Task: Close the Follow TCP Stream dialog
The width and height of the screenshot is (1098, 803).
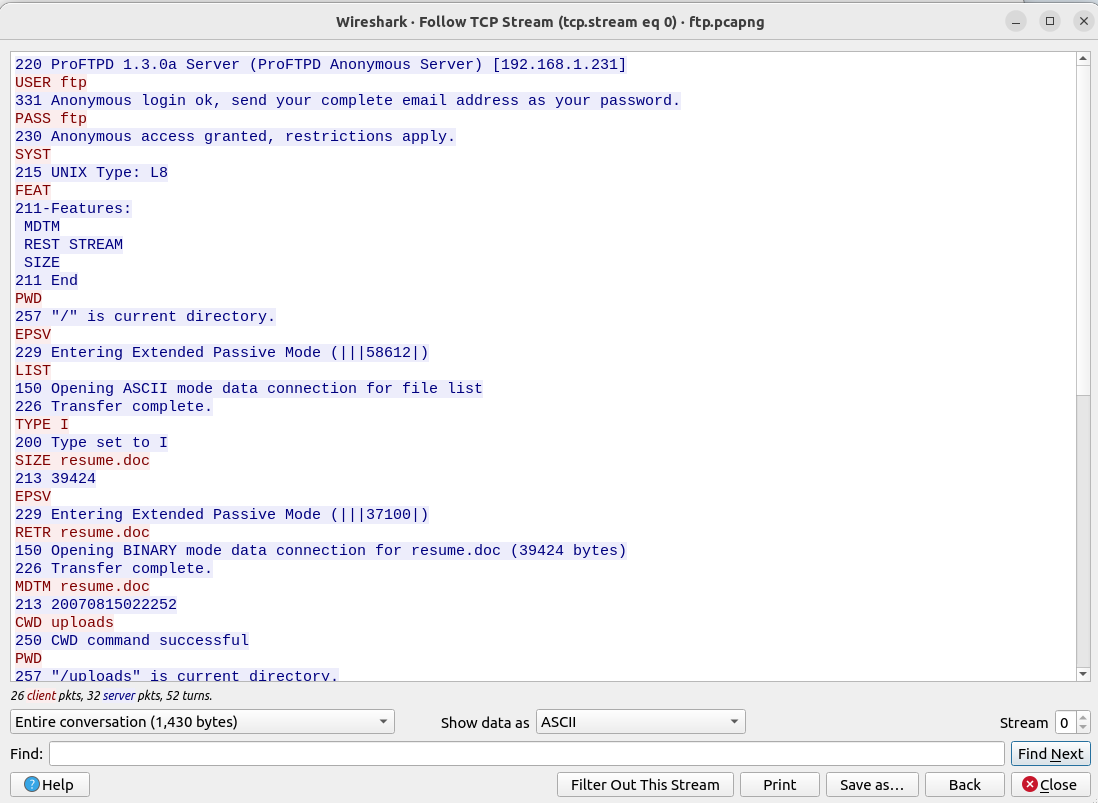Action: [1050, 784]
